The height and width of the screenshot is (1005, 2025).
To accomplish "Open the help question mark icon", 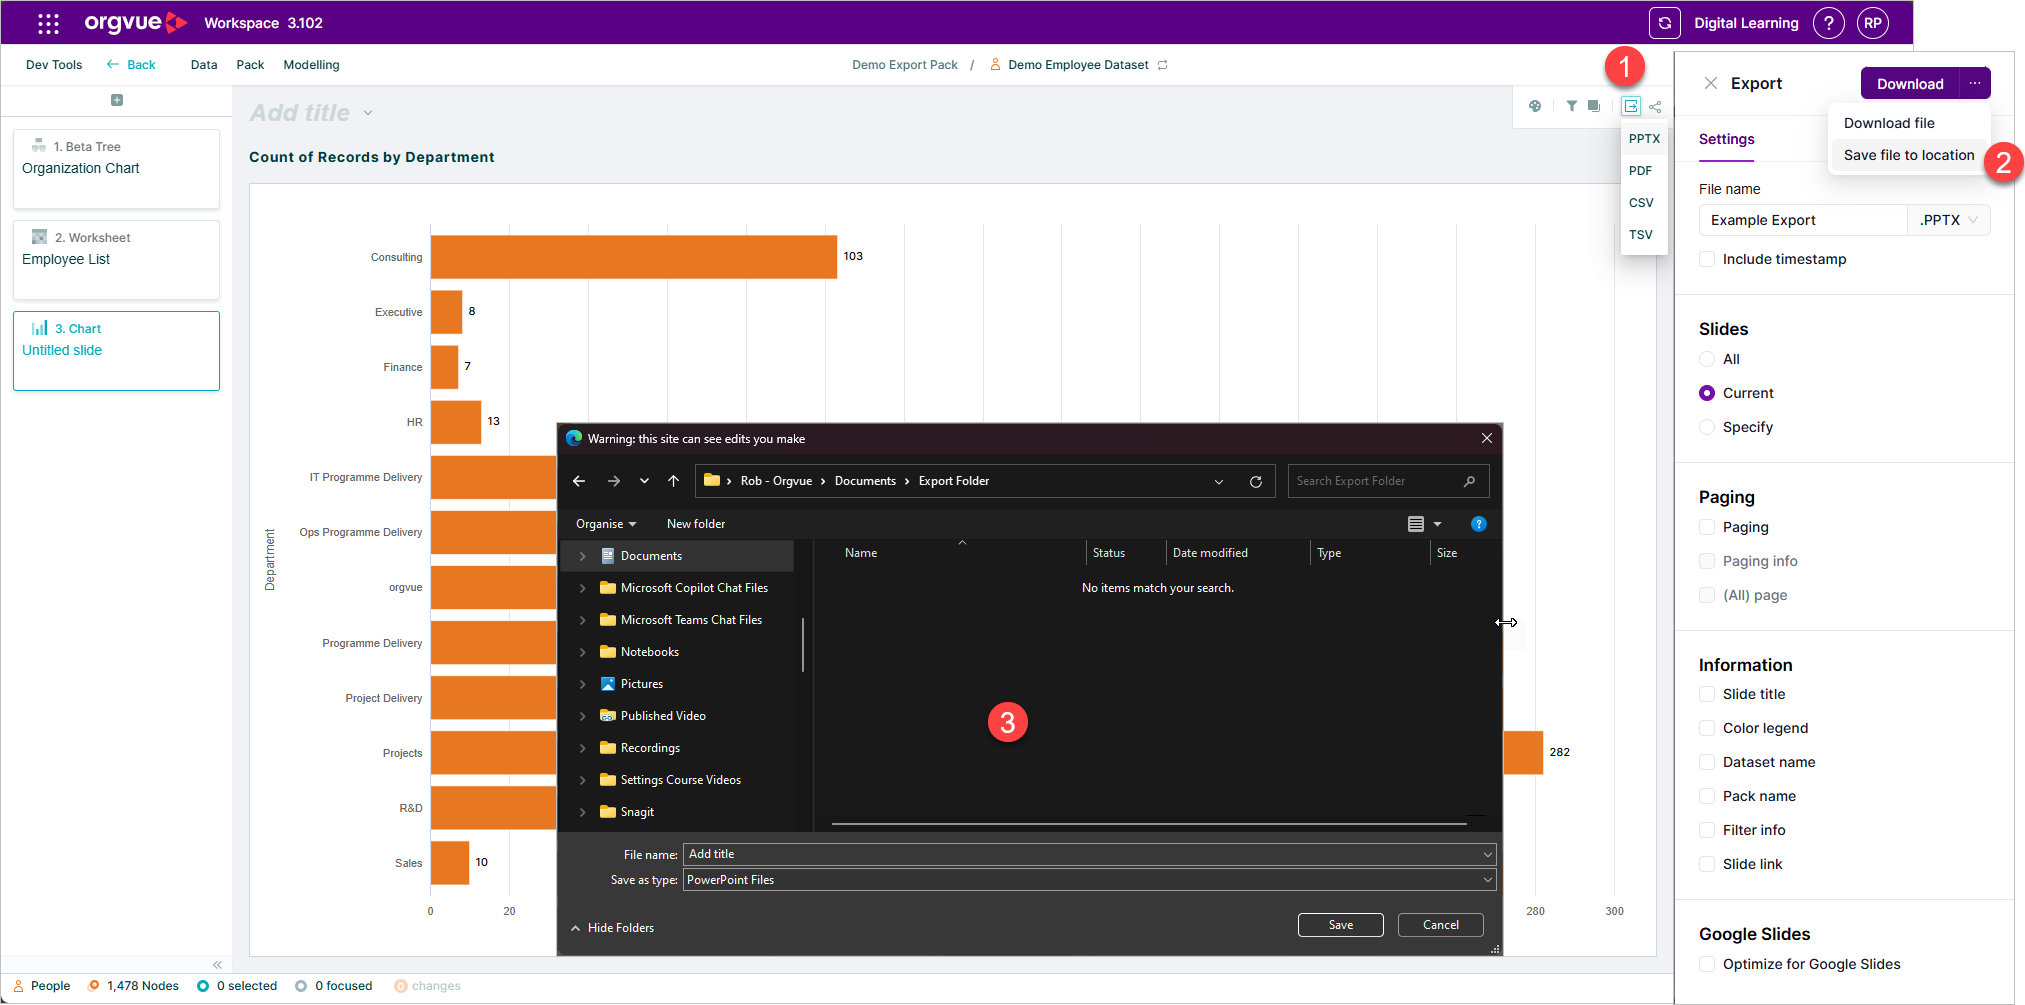I will click(x=1829, y=23).
